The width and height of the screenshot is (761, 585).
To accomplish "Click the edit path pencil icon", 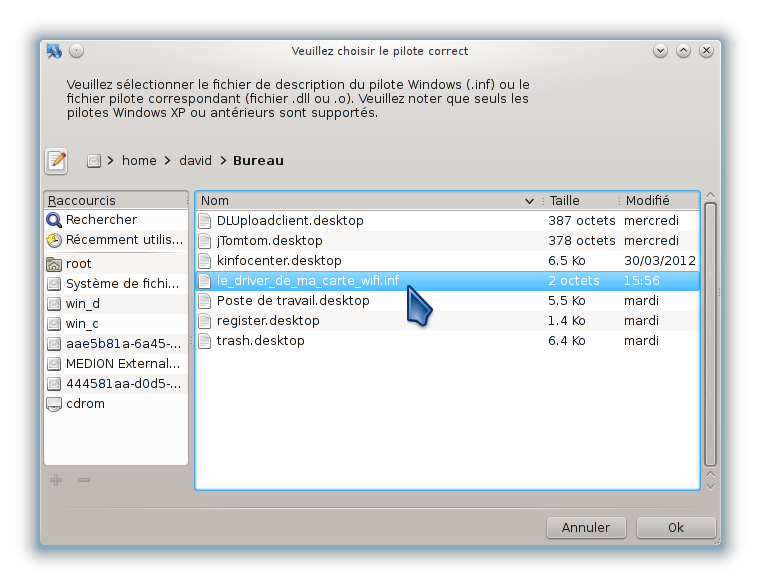I will pyautogui.click(x=56, y=161).
